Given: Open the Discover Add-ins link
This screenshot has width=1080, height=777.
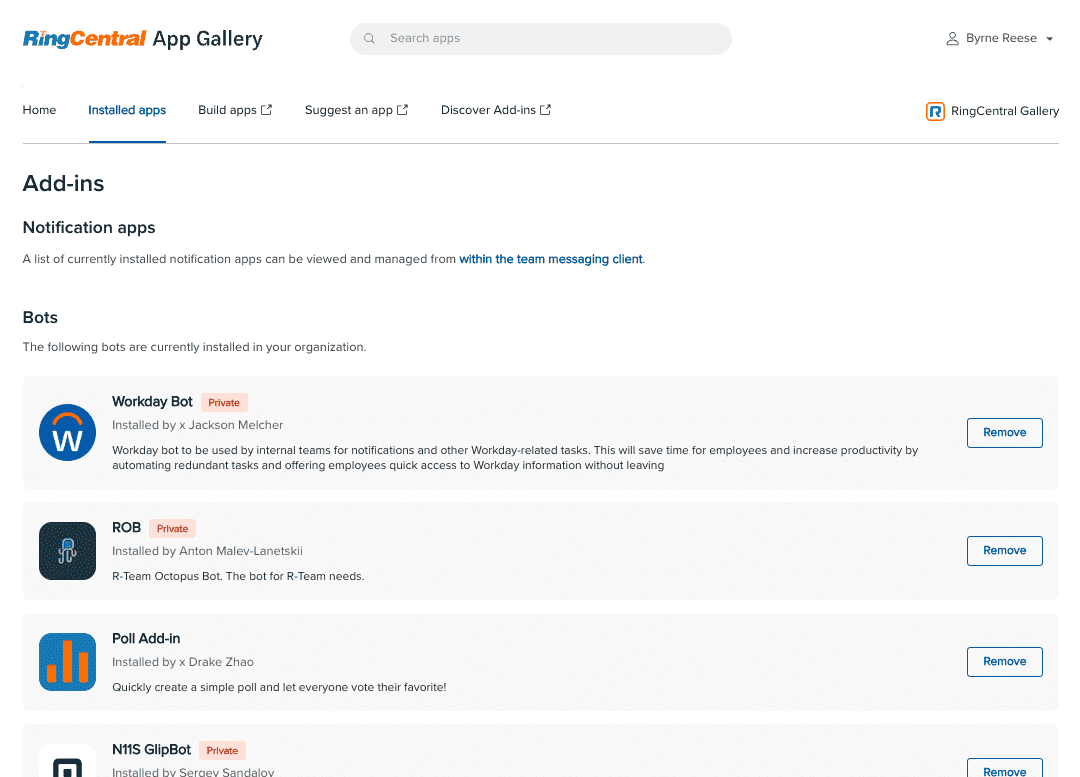Looking at the screenshot, I should 496,110.
